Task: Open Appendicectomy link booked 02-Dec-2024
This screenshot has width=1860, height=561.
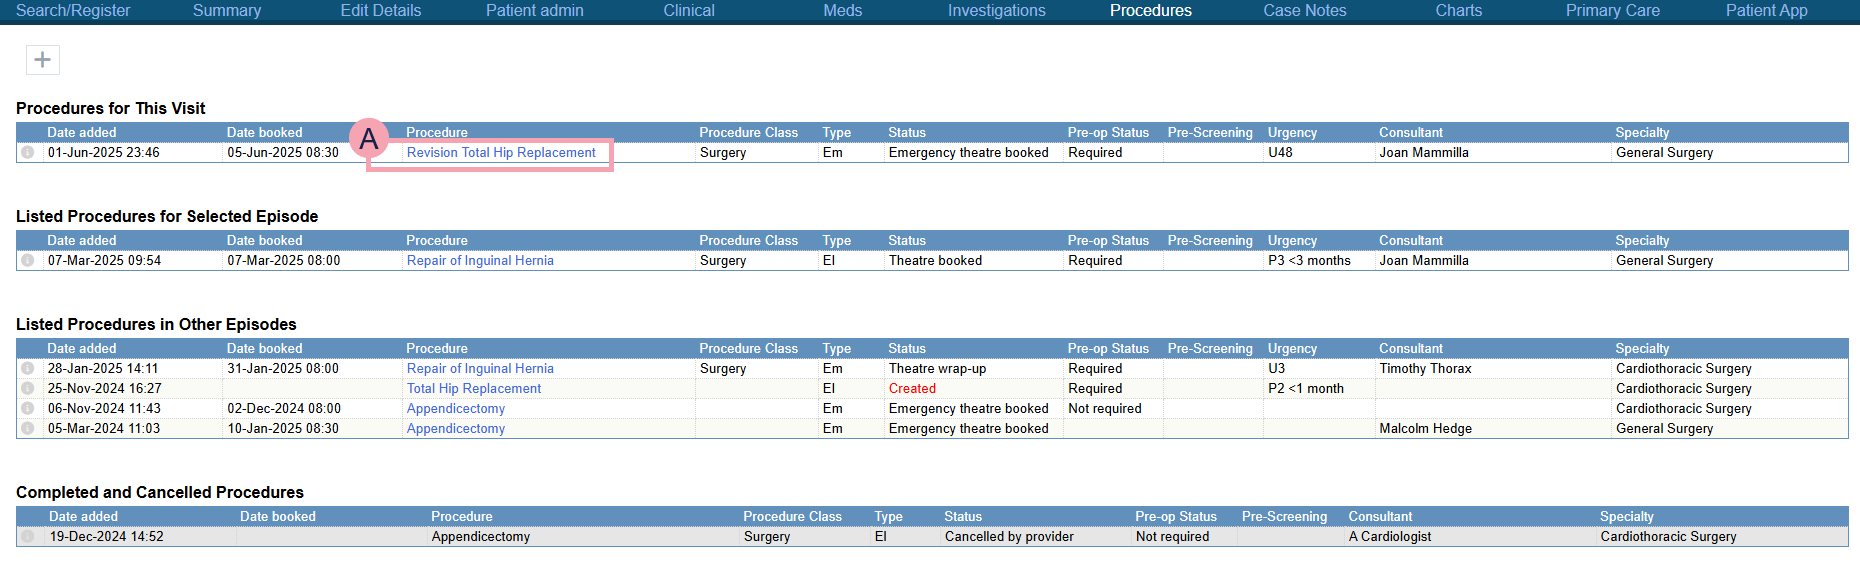Action: pyautogui.click(x=455, y=409)
